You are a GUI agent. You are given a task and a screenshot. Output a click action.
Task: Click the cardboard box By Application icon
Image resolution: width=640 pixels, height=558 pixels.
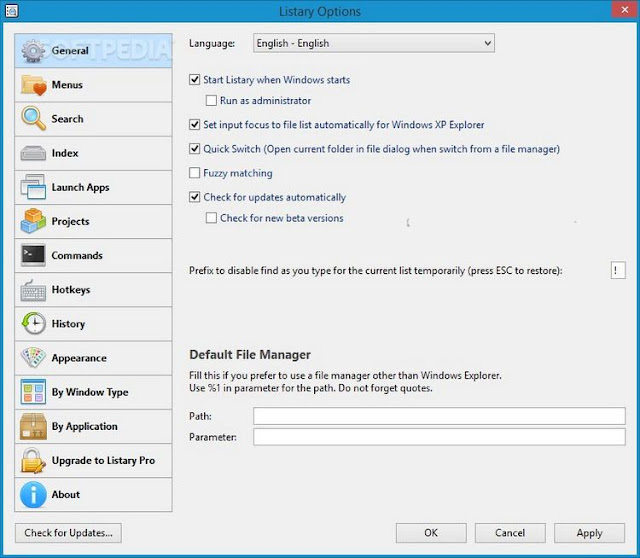pos(33,426)
